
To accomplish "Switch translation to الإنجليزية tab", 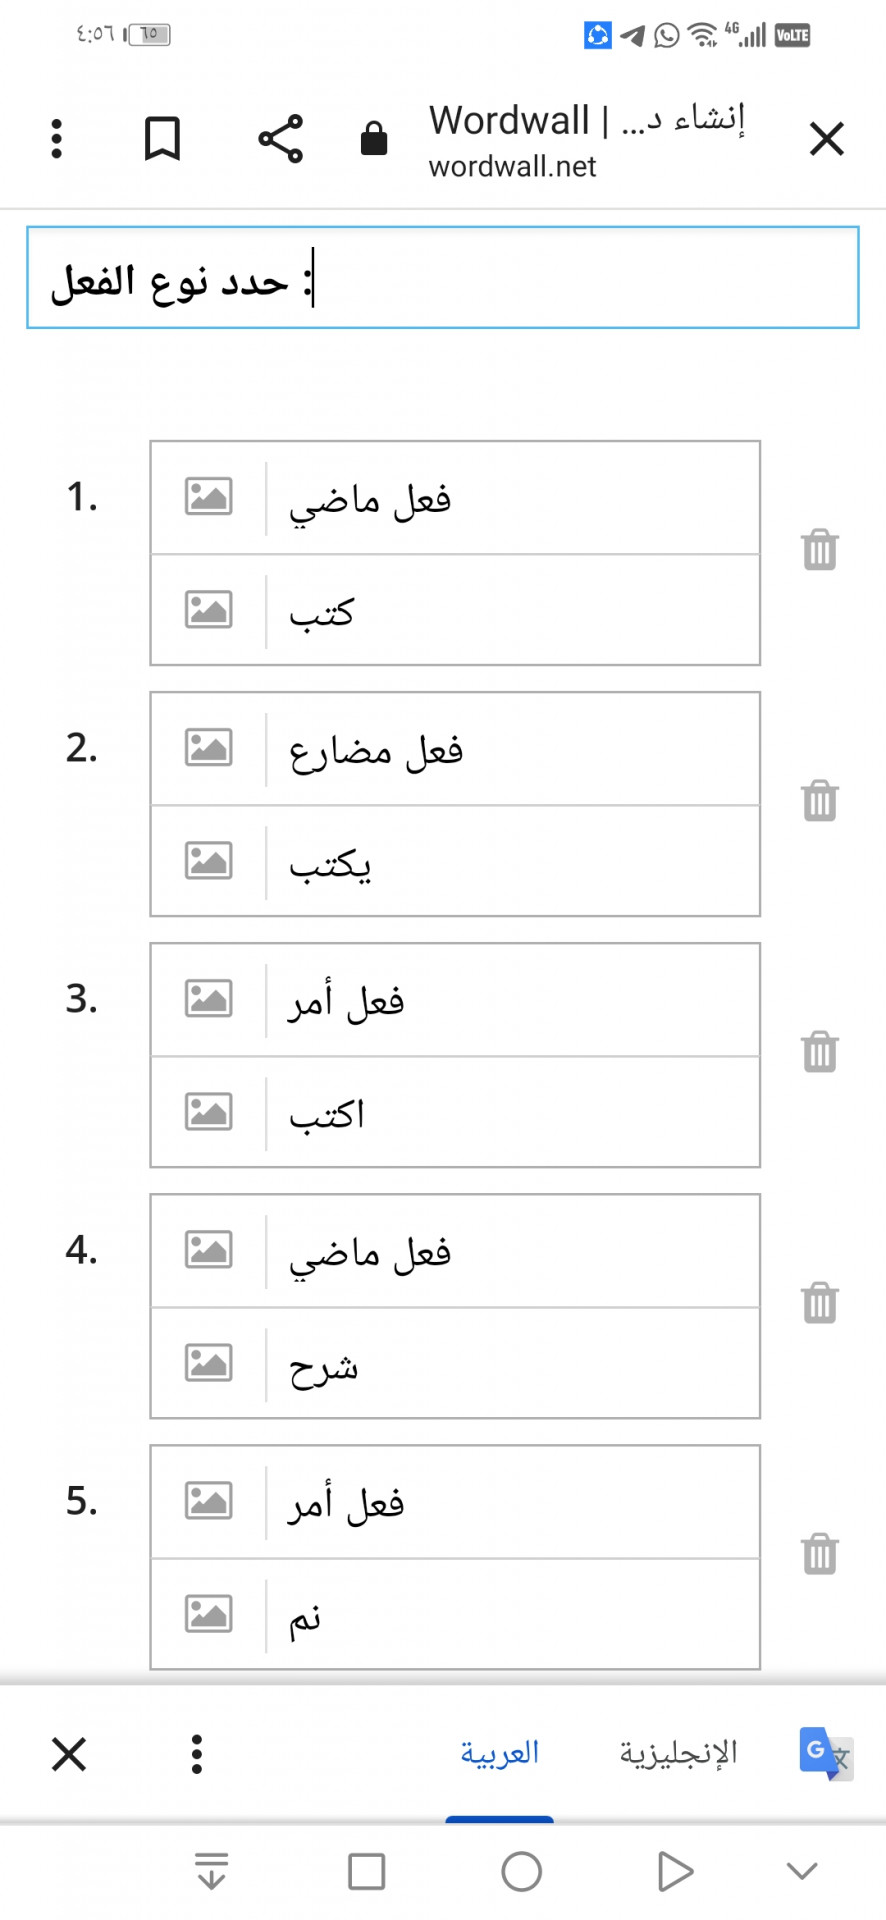I will (678, 1752).
